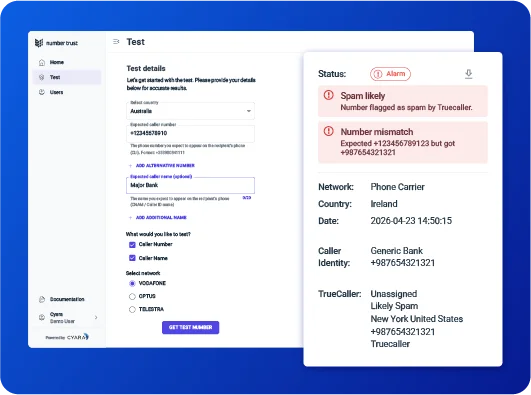This screenshot has width=531, height=395.
Task: Select the Test sidebar icon
Action: [x=42, y=77]
